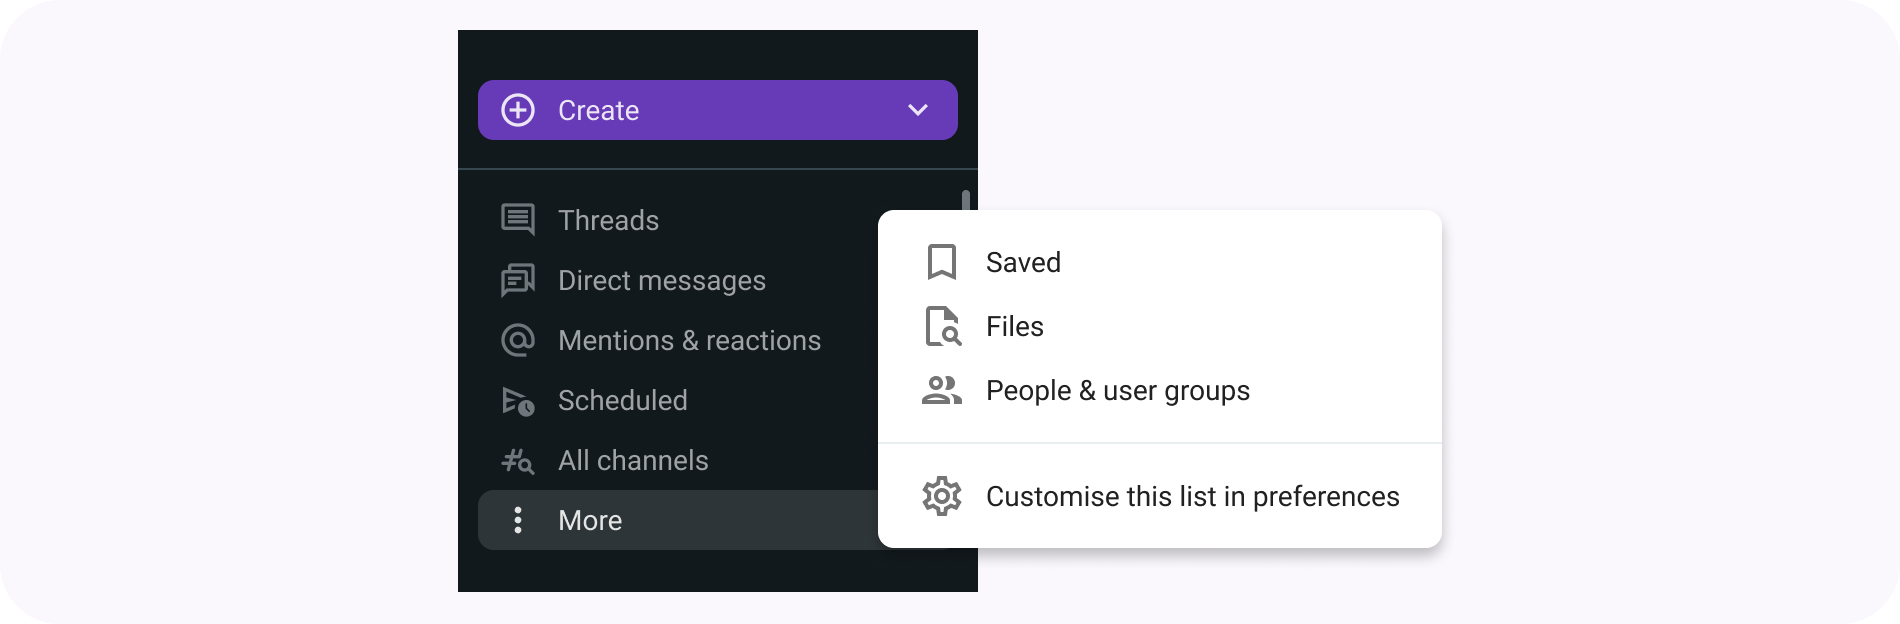This screenshot has height=624, width=1900.
Task: Click the plus icon on Create button
Action: pos(518,110)
